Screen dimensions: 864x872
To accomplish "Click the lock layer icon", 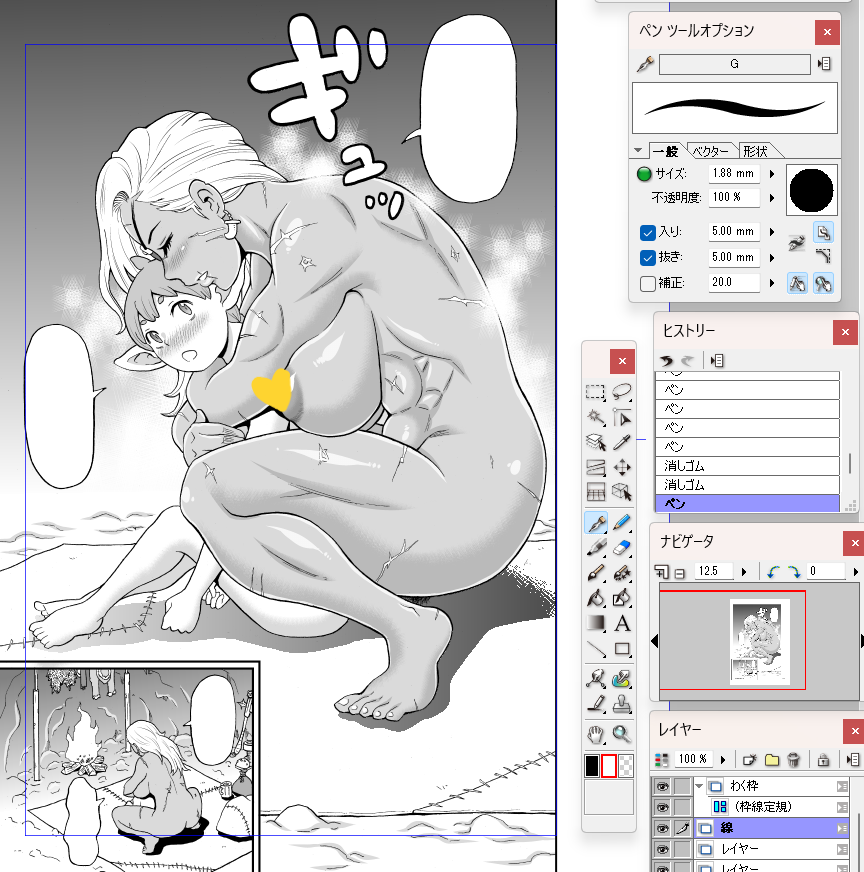I will point(823,759).
